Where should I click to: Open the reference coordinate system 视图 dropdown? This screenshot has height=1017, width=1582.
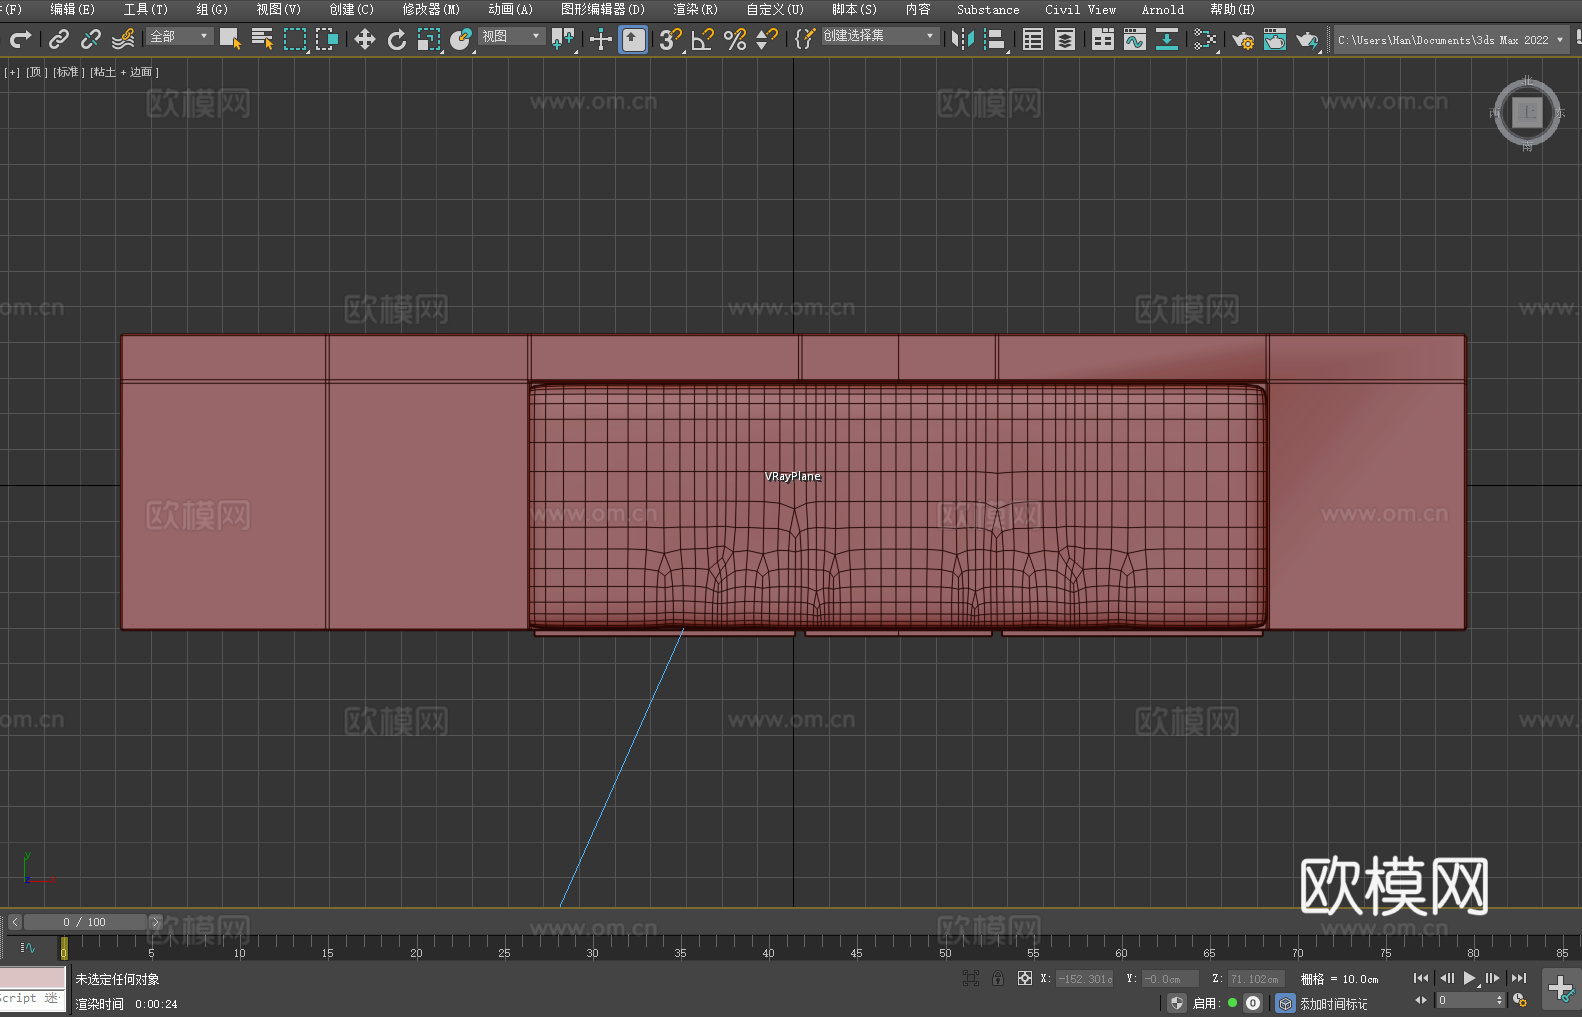coord(511,36)
